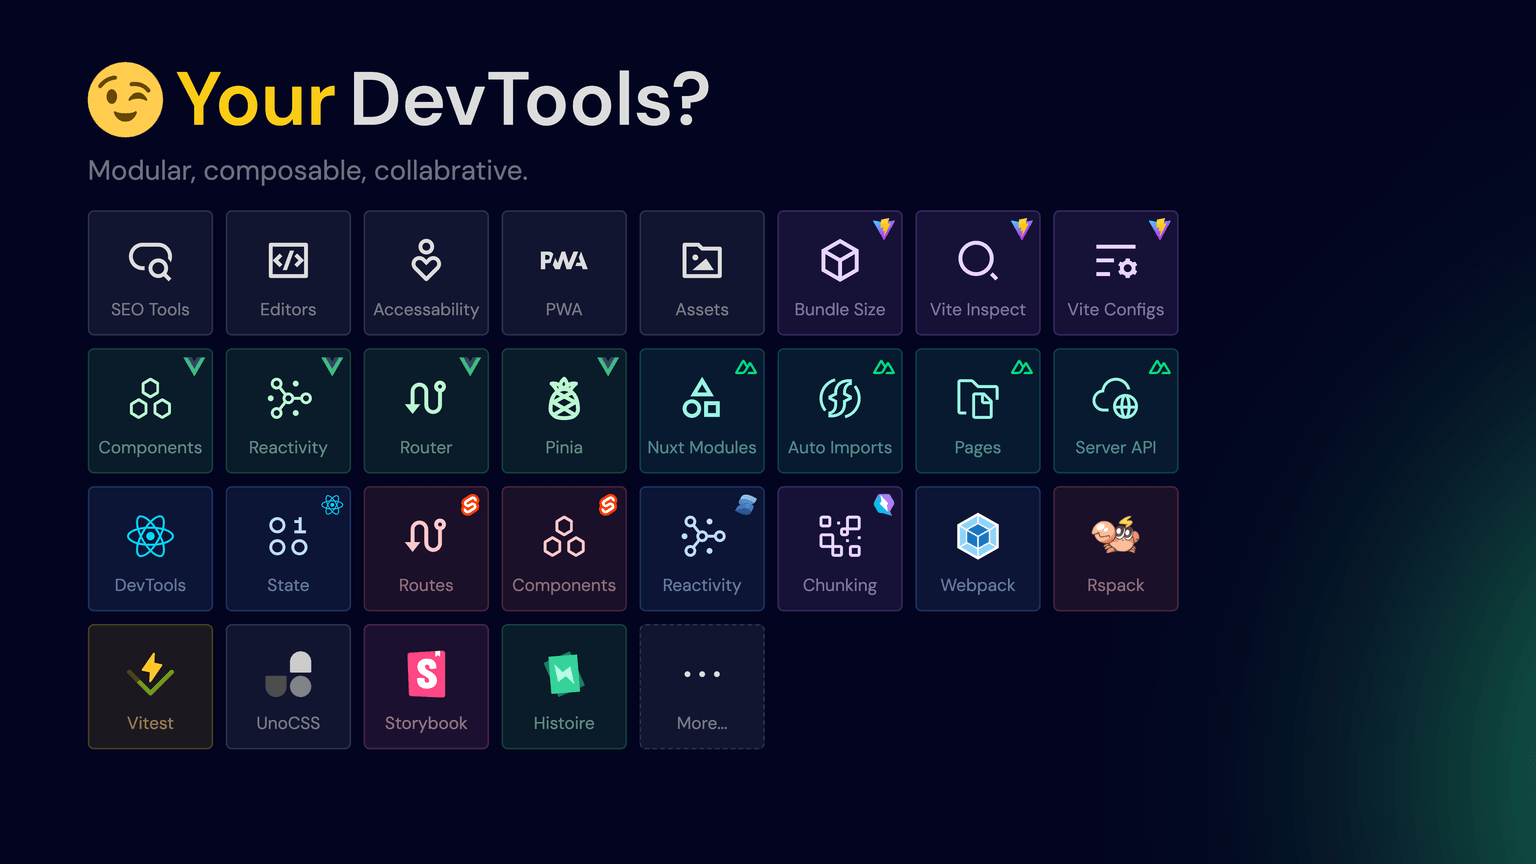1536x864 pixels.
Task: Open the Histoire tile
Action: pos(564,686)
